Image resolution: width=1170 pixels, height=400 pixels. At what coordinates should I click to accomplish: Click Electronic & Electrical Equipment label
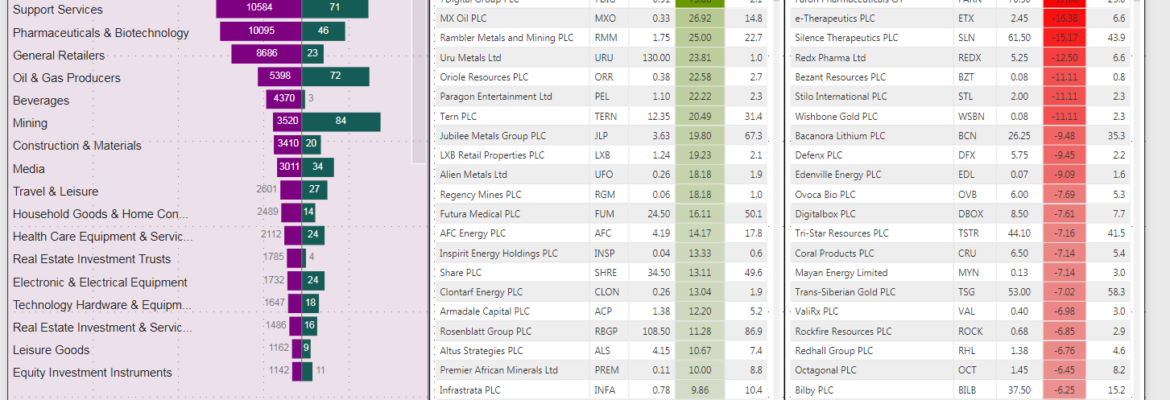point(100,282)
